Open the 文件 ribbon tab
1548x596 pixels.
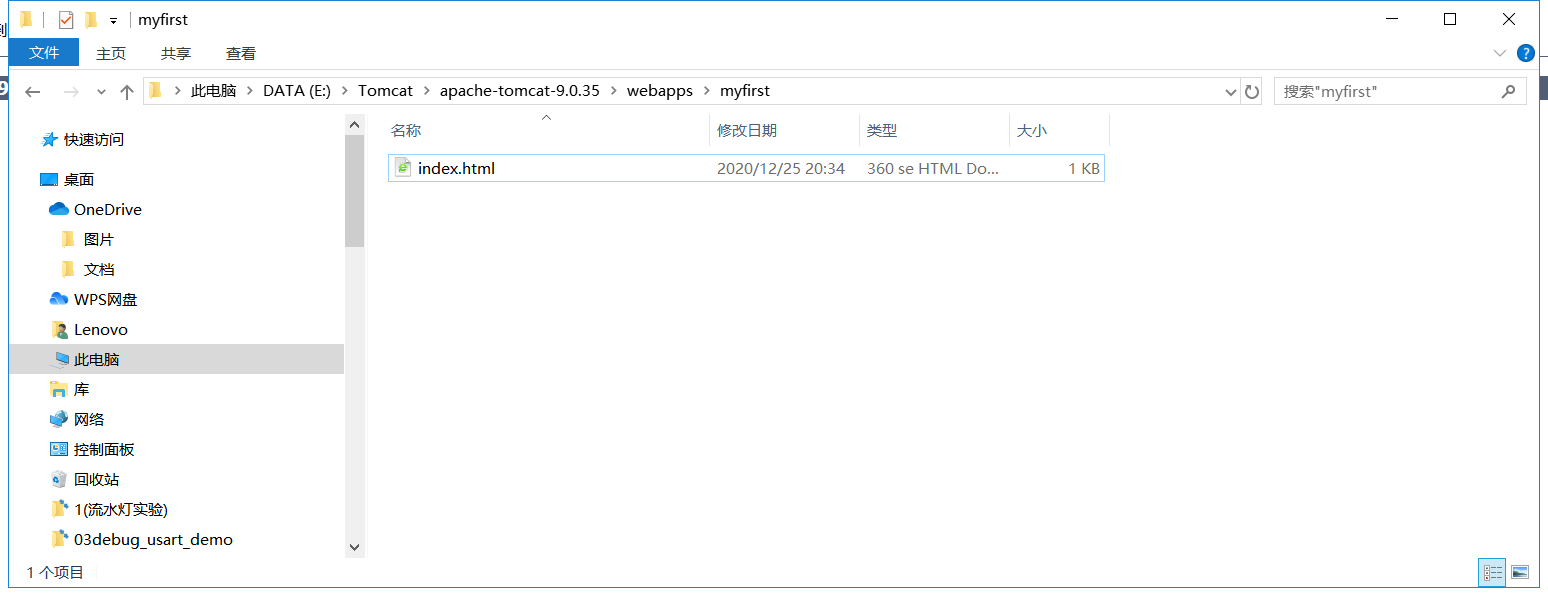click(44, 53)
